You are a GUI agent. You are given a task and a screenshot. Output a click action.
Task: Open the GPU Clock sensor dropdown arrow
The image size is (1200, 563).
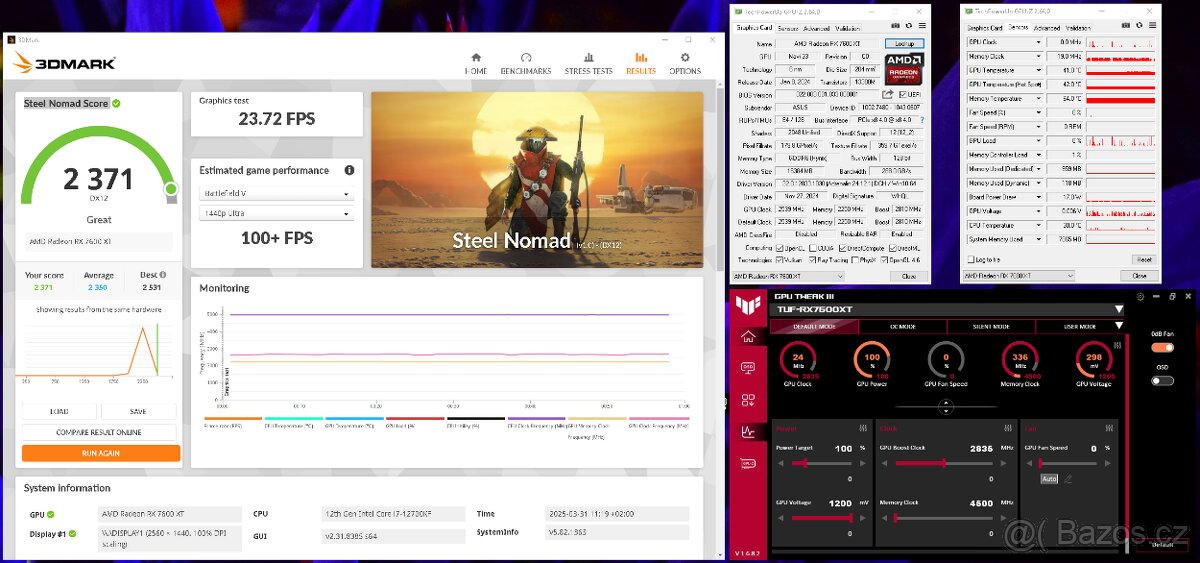click(1038, 42)
